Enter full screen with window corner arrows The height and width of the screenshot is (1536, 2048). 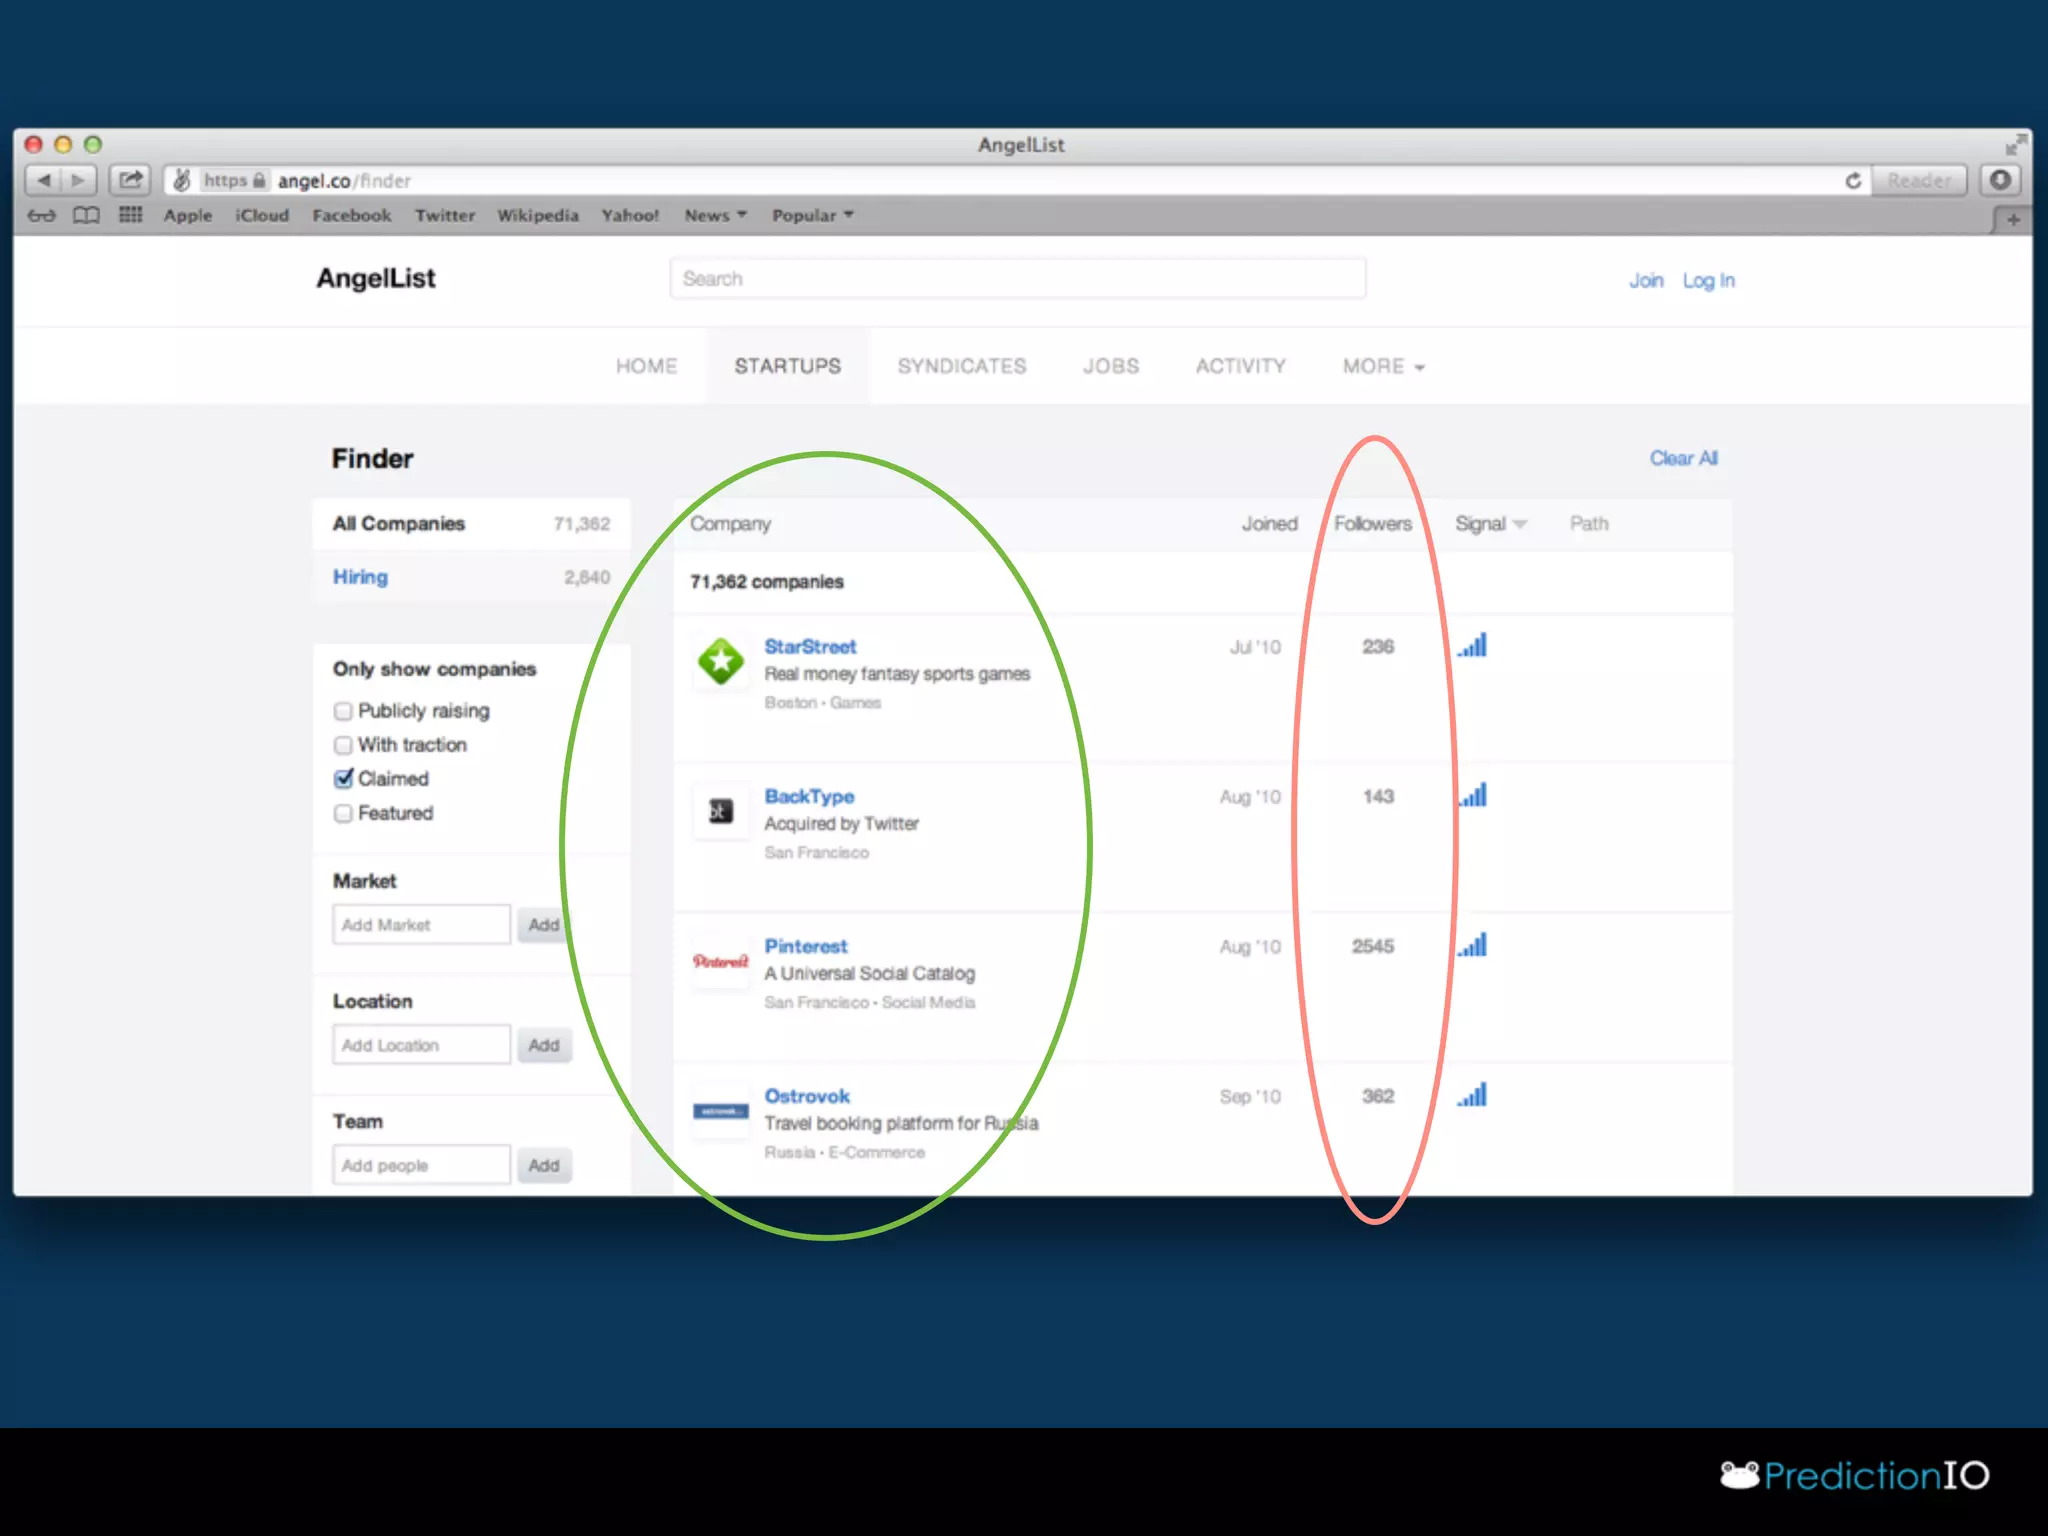tap(2015, 144)
